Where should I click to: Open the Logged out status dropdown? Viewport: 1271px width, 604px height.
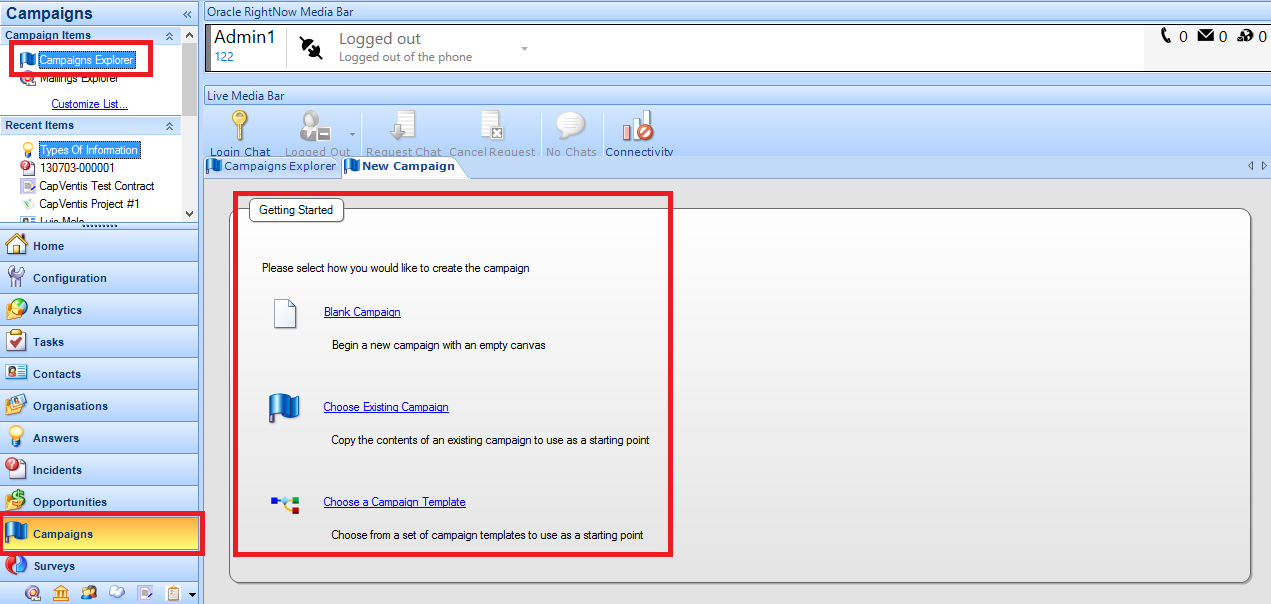tap(524, 49)
